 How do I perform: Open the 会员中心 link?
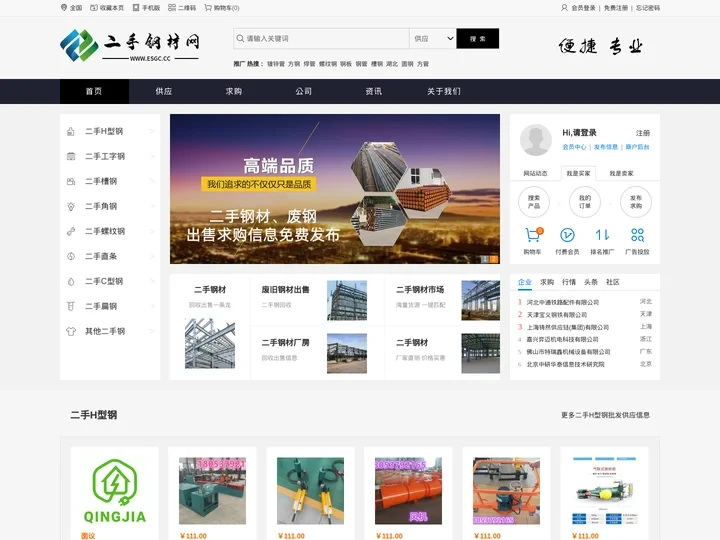(x=574, y=147)
